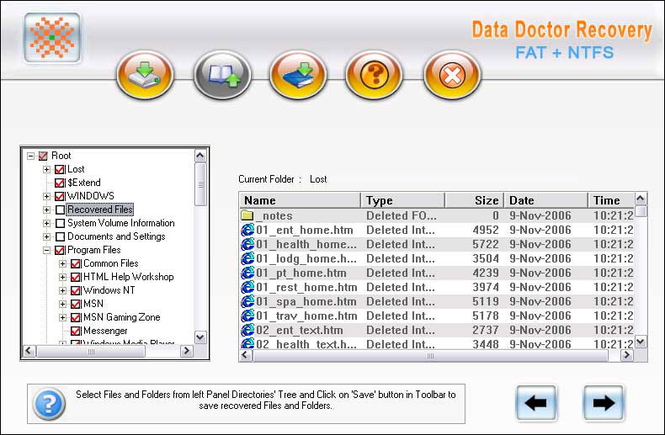665x435 pixels.
Task: Collapse the Root tree node
Action: (31, 156)
